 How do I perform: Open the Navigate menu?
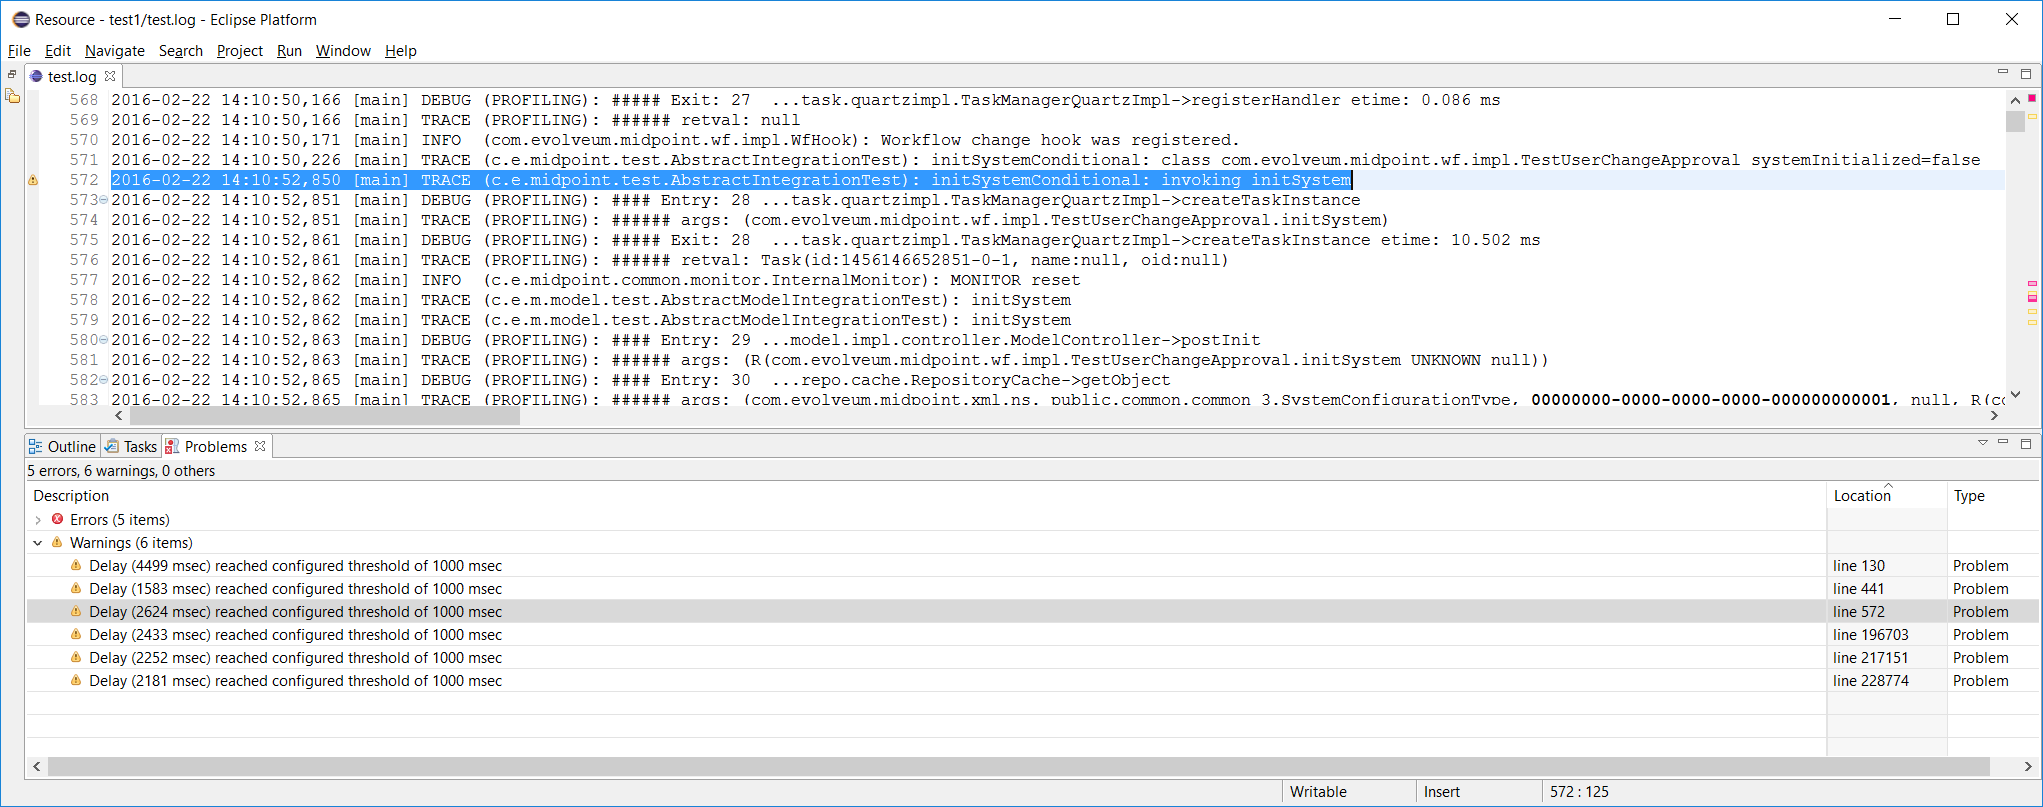point(114,51)
